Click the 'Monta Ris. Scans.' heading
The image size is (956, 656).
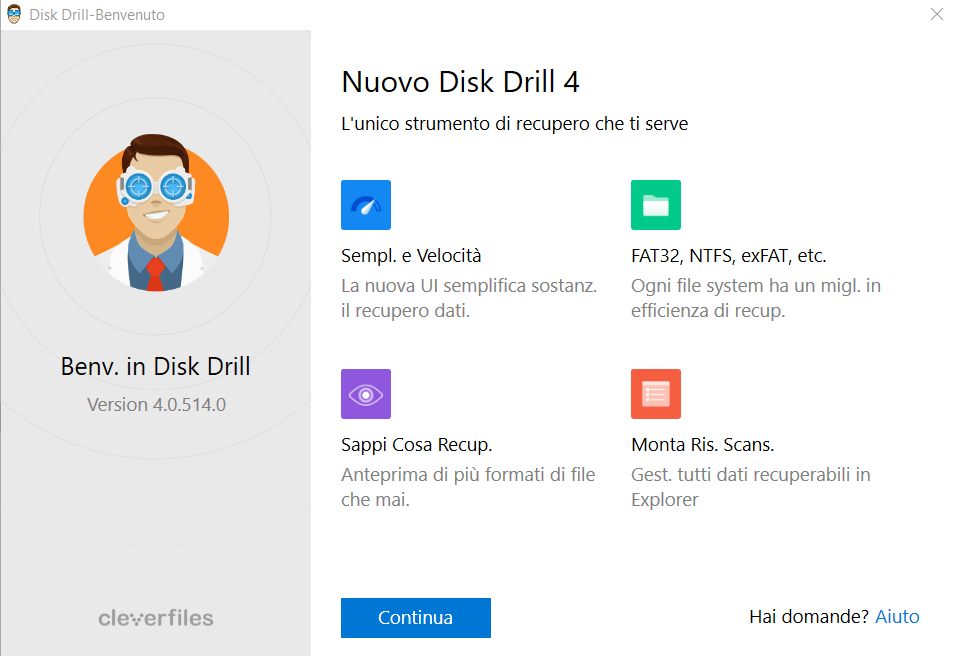point(702,444)
